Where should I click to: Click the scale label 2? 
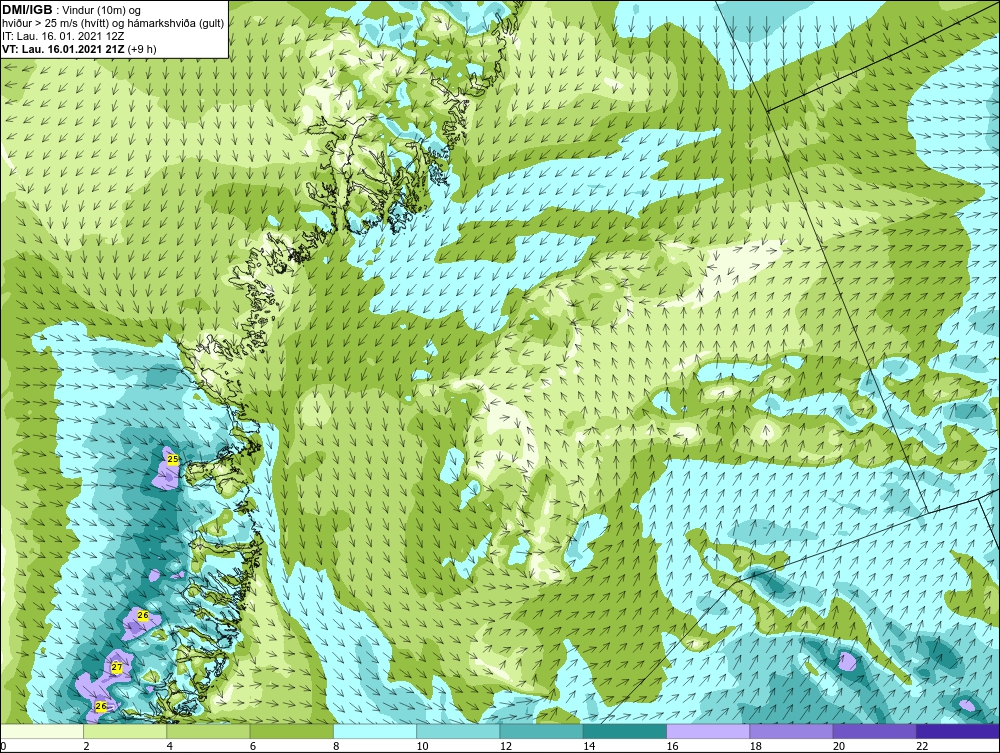point(86,747)
